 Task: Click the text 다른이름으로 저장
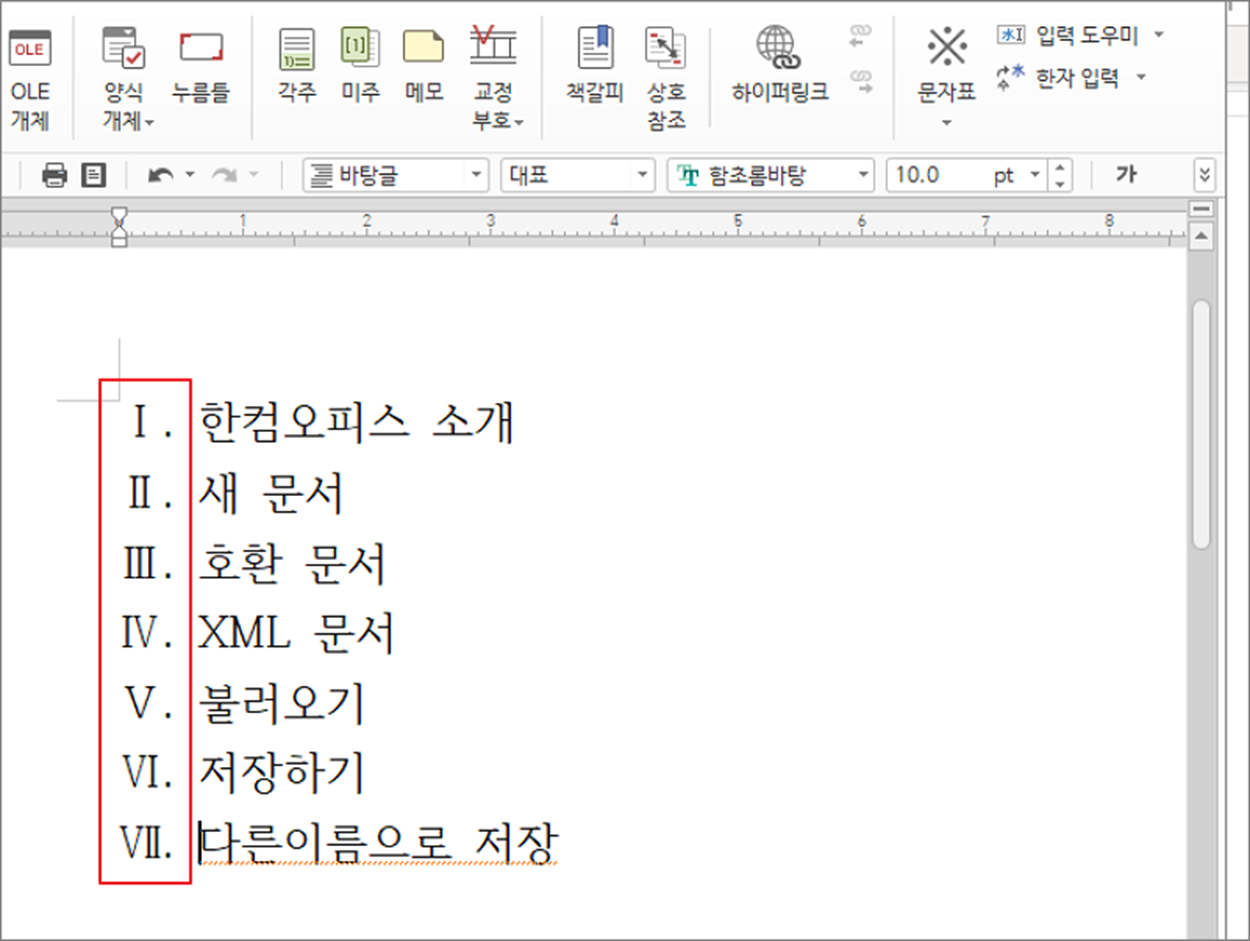point(378,843)
